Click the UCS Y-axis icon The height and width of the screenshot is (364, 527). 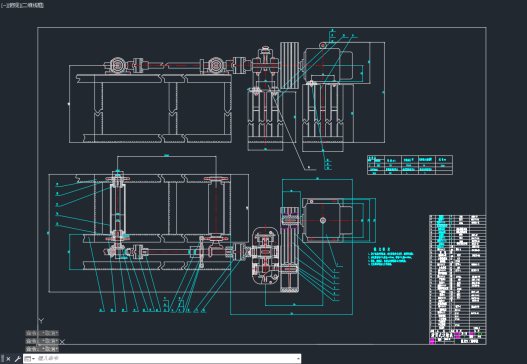pos(41,321)
